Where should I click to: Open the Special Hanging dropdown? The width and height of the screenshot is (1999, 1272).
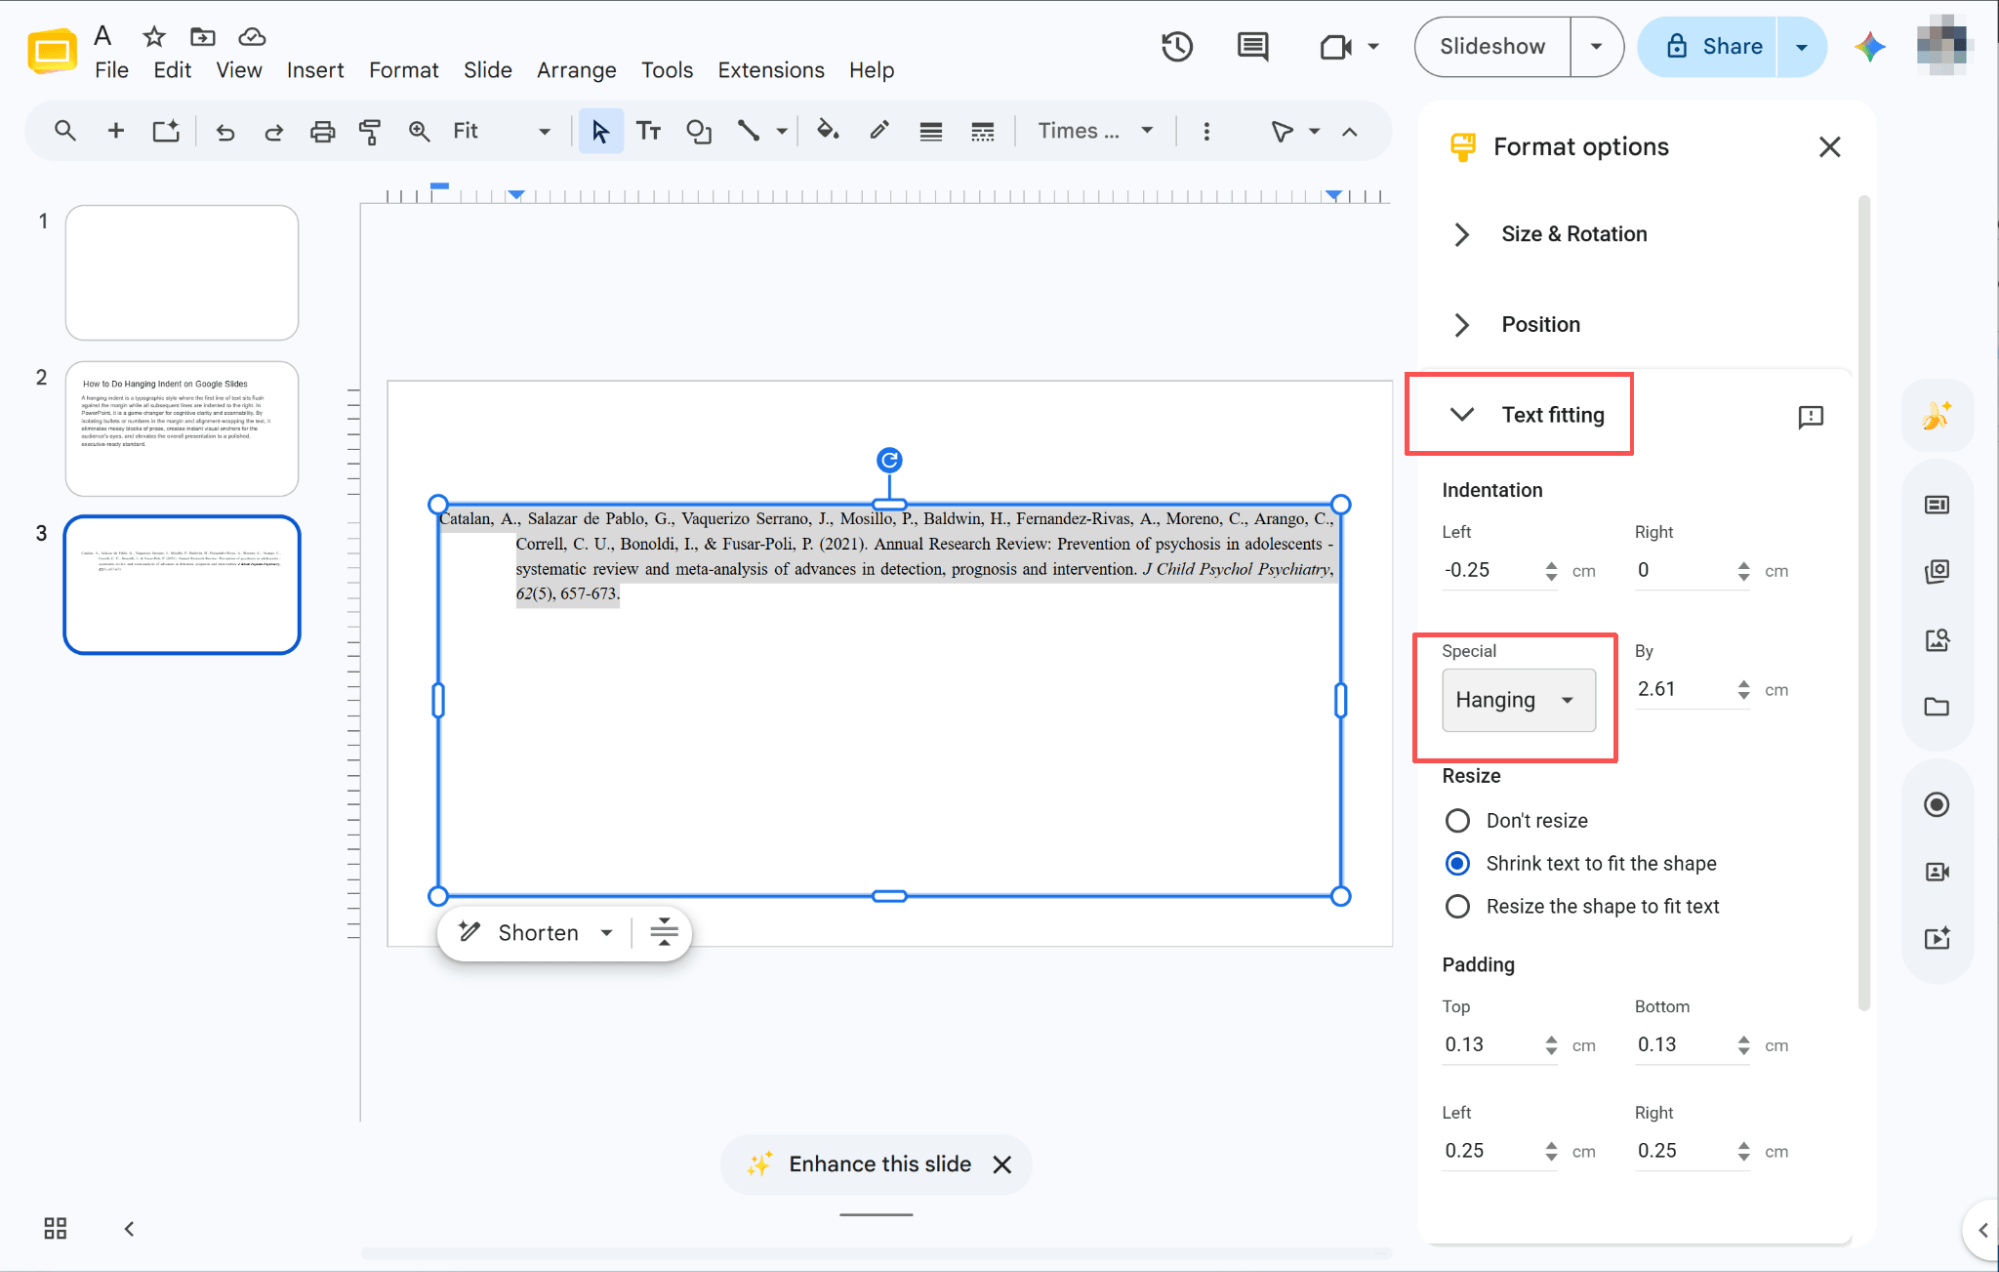pyautogui.click(x=1518, y=700)
